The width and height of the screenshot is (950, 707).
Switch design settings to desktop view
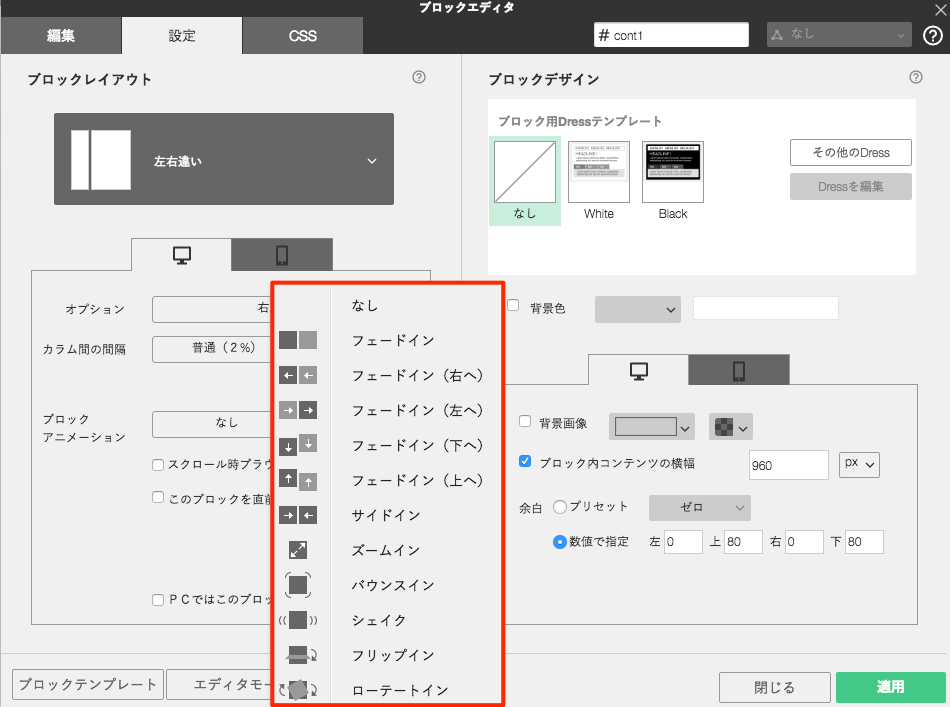click(x=639, y=370)
